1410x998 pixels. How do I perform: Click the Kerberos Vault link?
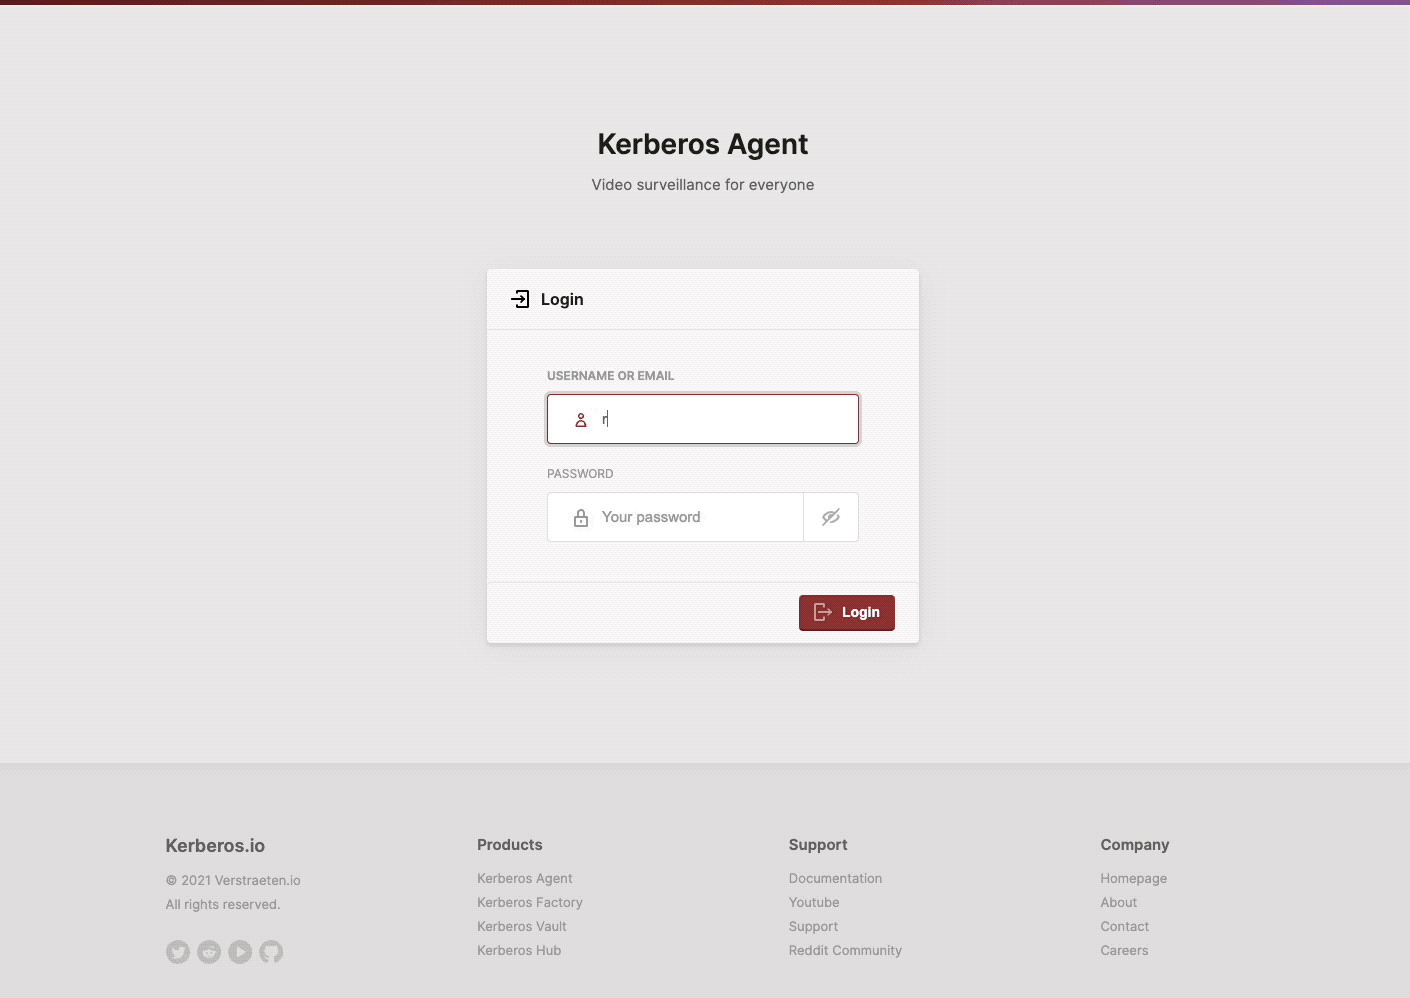click(x=521, y=926)
